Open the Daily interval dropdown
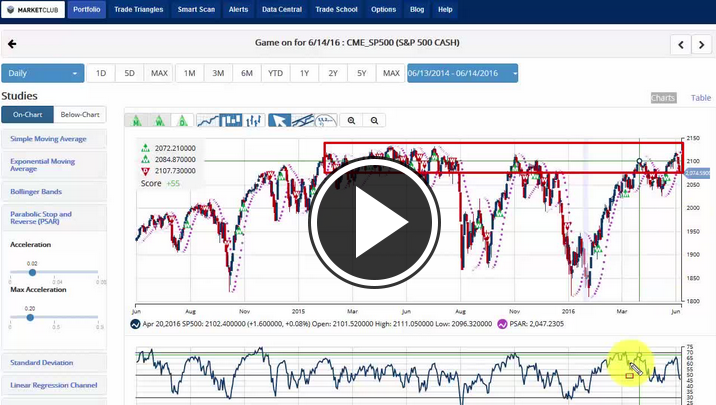The image size is (716, 405). point(42,73)
